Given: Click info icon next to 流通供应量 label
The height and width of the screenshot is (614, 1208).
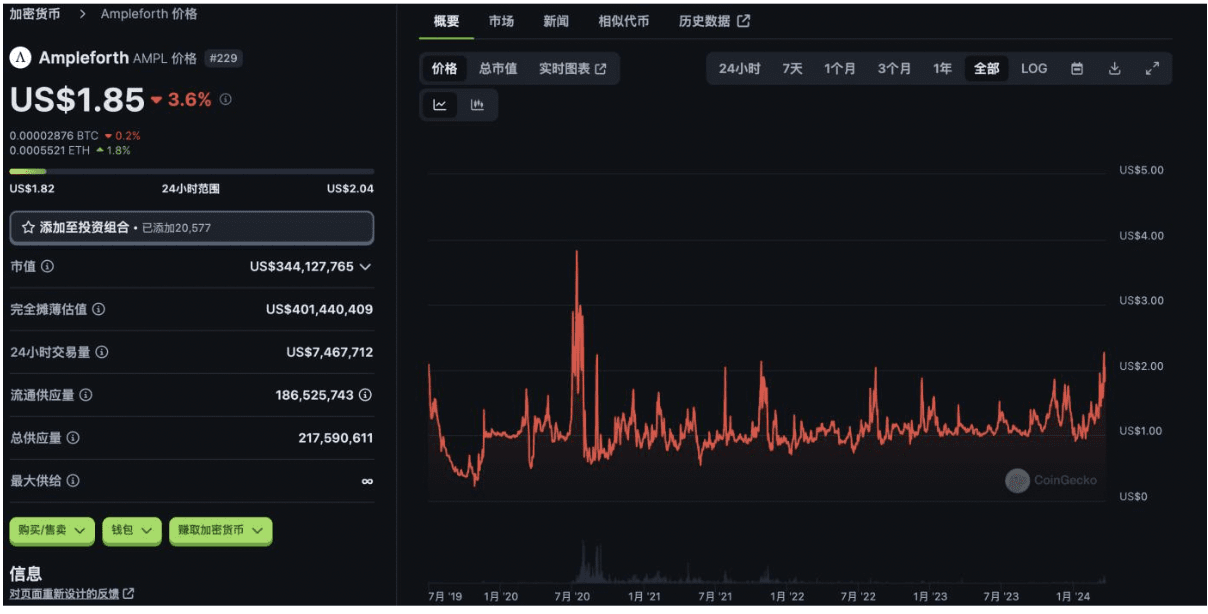Looking at the screenshot, I should pos(86,395).
